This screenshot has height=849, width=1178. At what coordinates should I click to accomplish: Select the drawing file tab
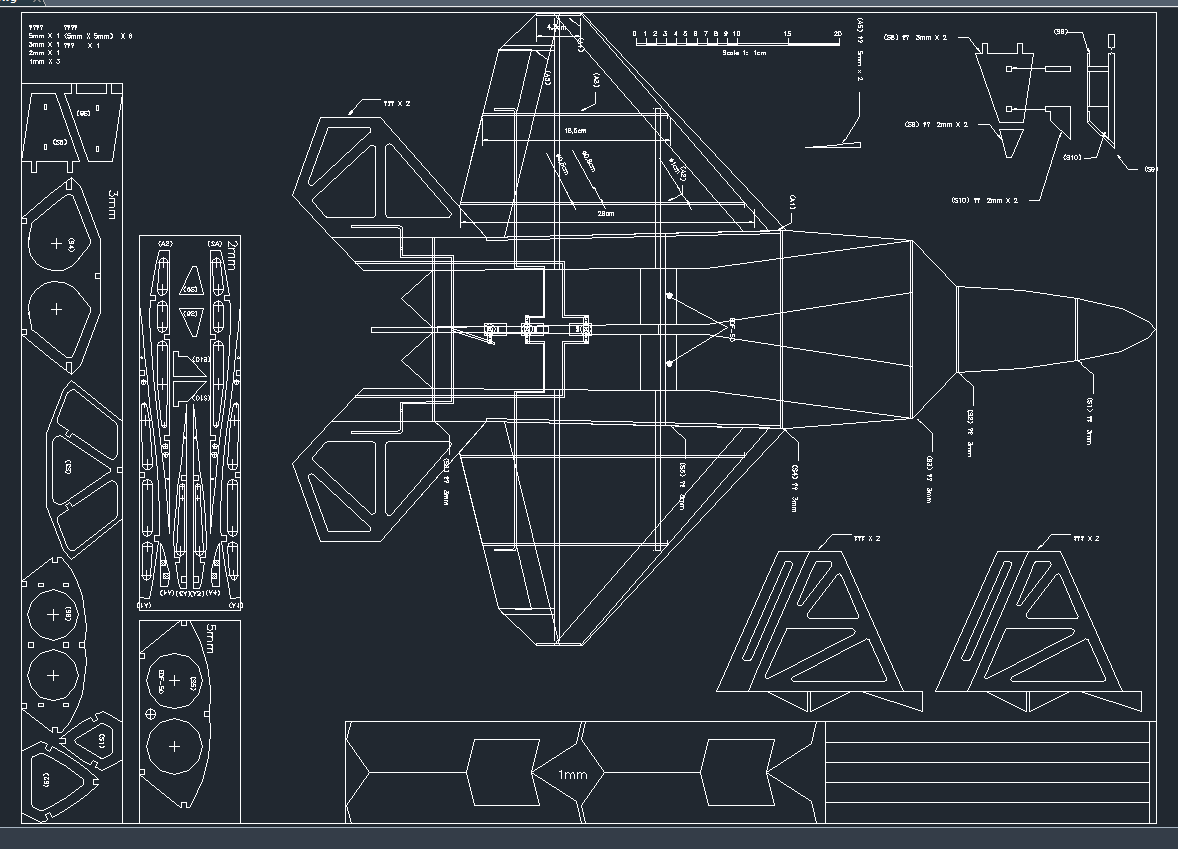click(12, 2)
